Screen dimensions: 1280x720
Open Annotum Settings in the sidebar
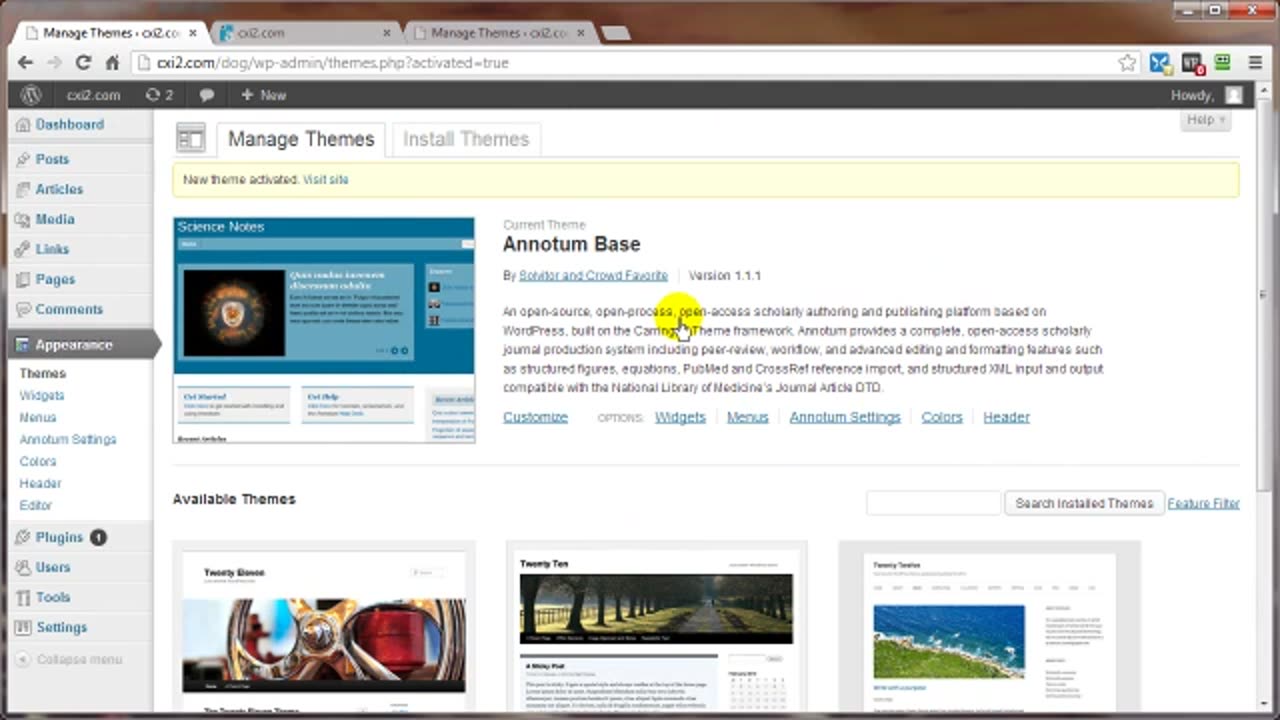tap(68, 439)
